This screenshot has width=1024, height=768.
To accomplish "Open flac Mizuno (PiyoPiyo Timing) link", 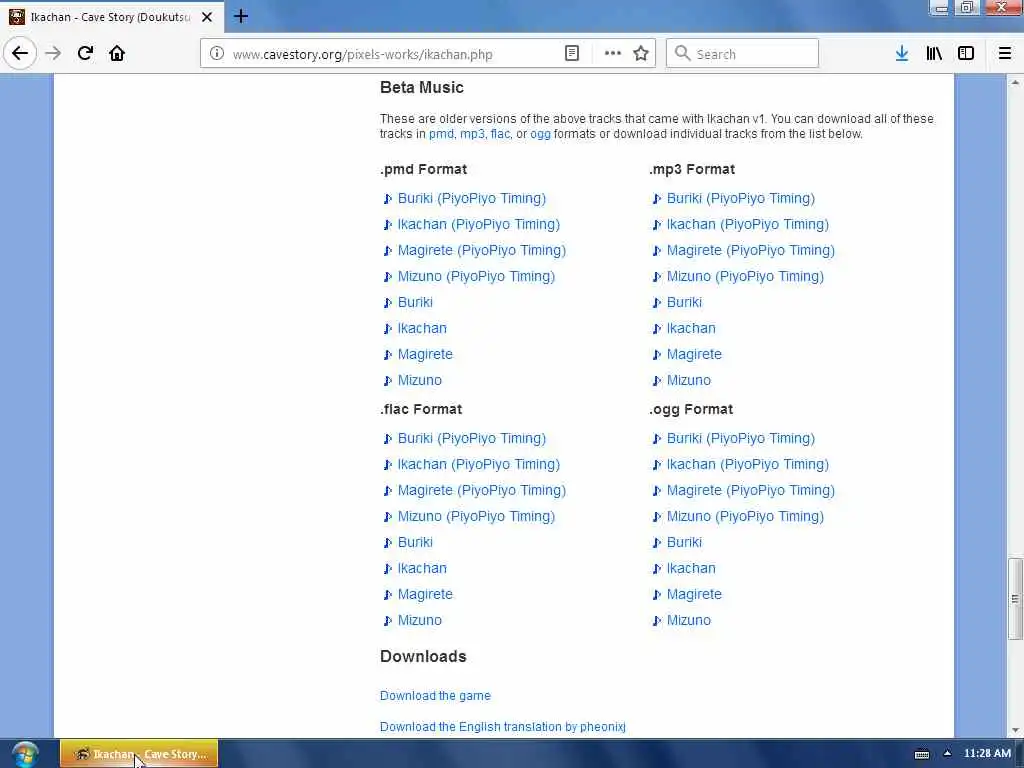I will [476, 517].
